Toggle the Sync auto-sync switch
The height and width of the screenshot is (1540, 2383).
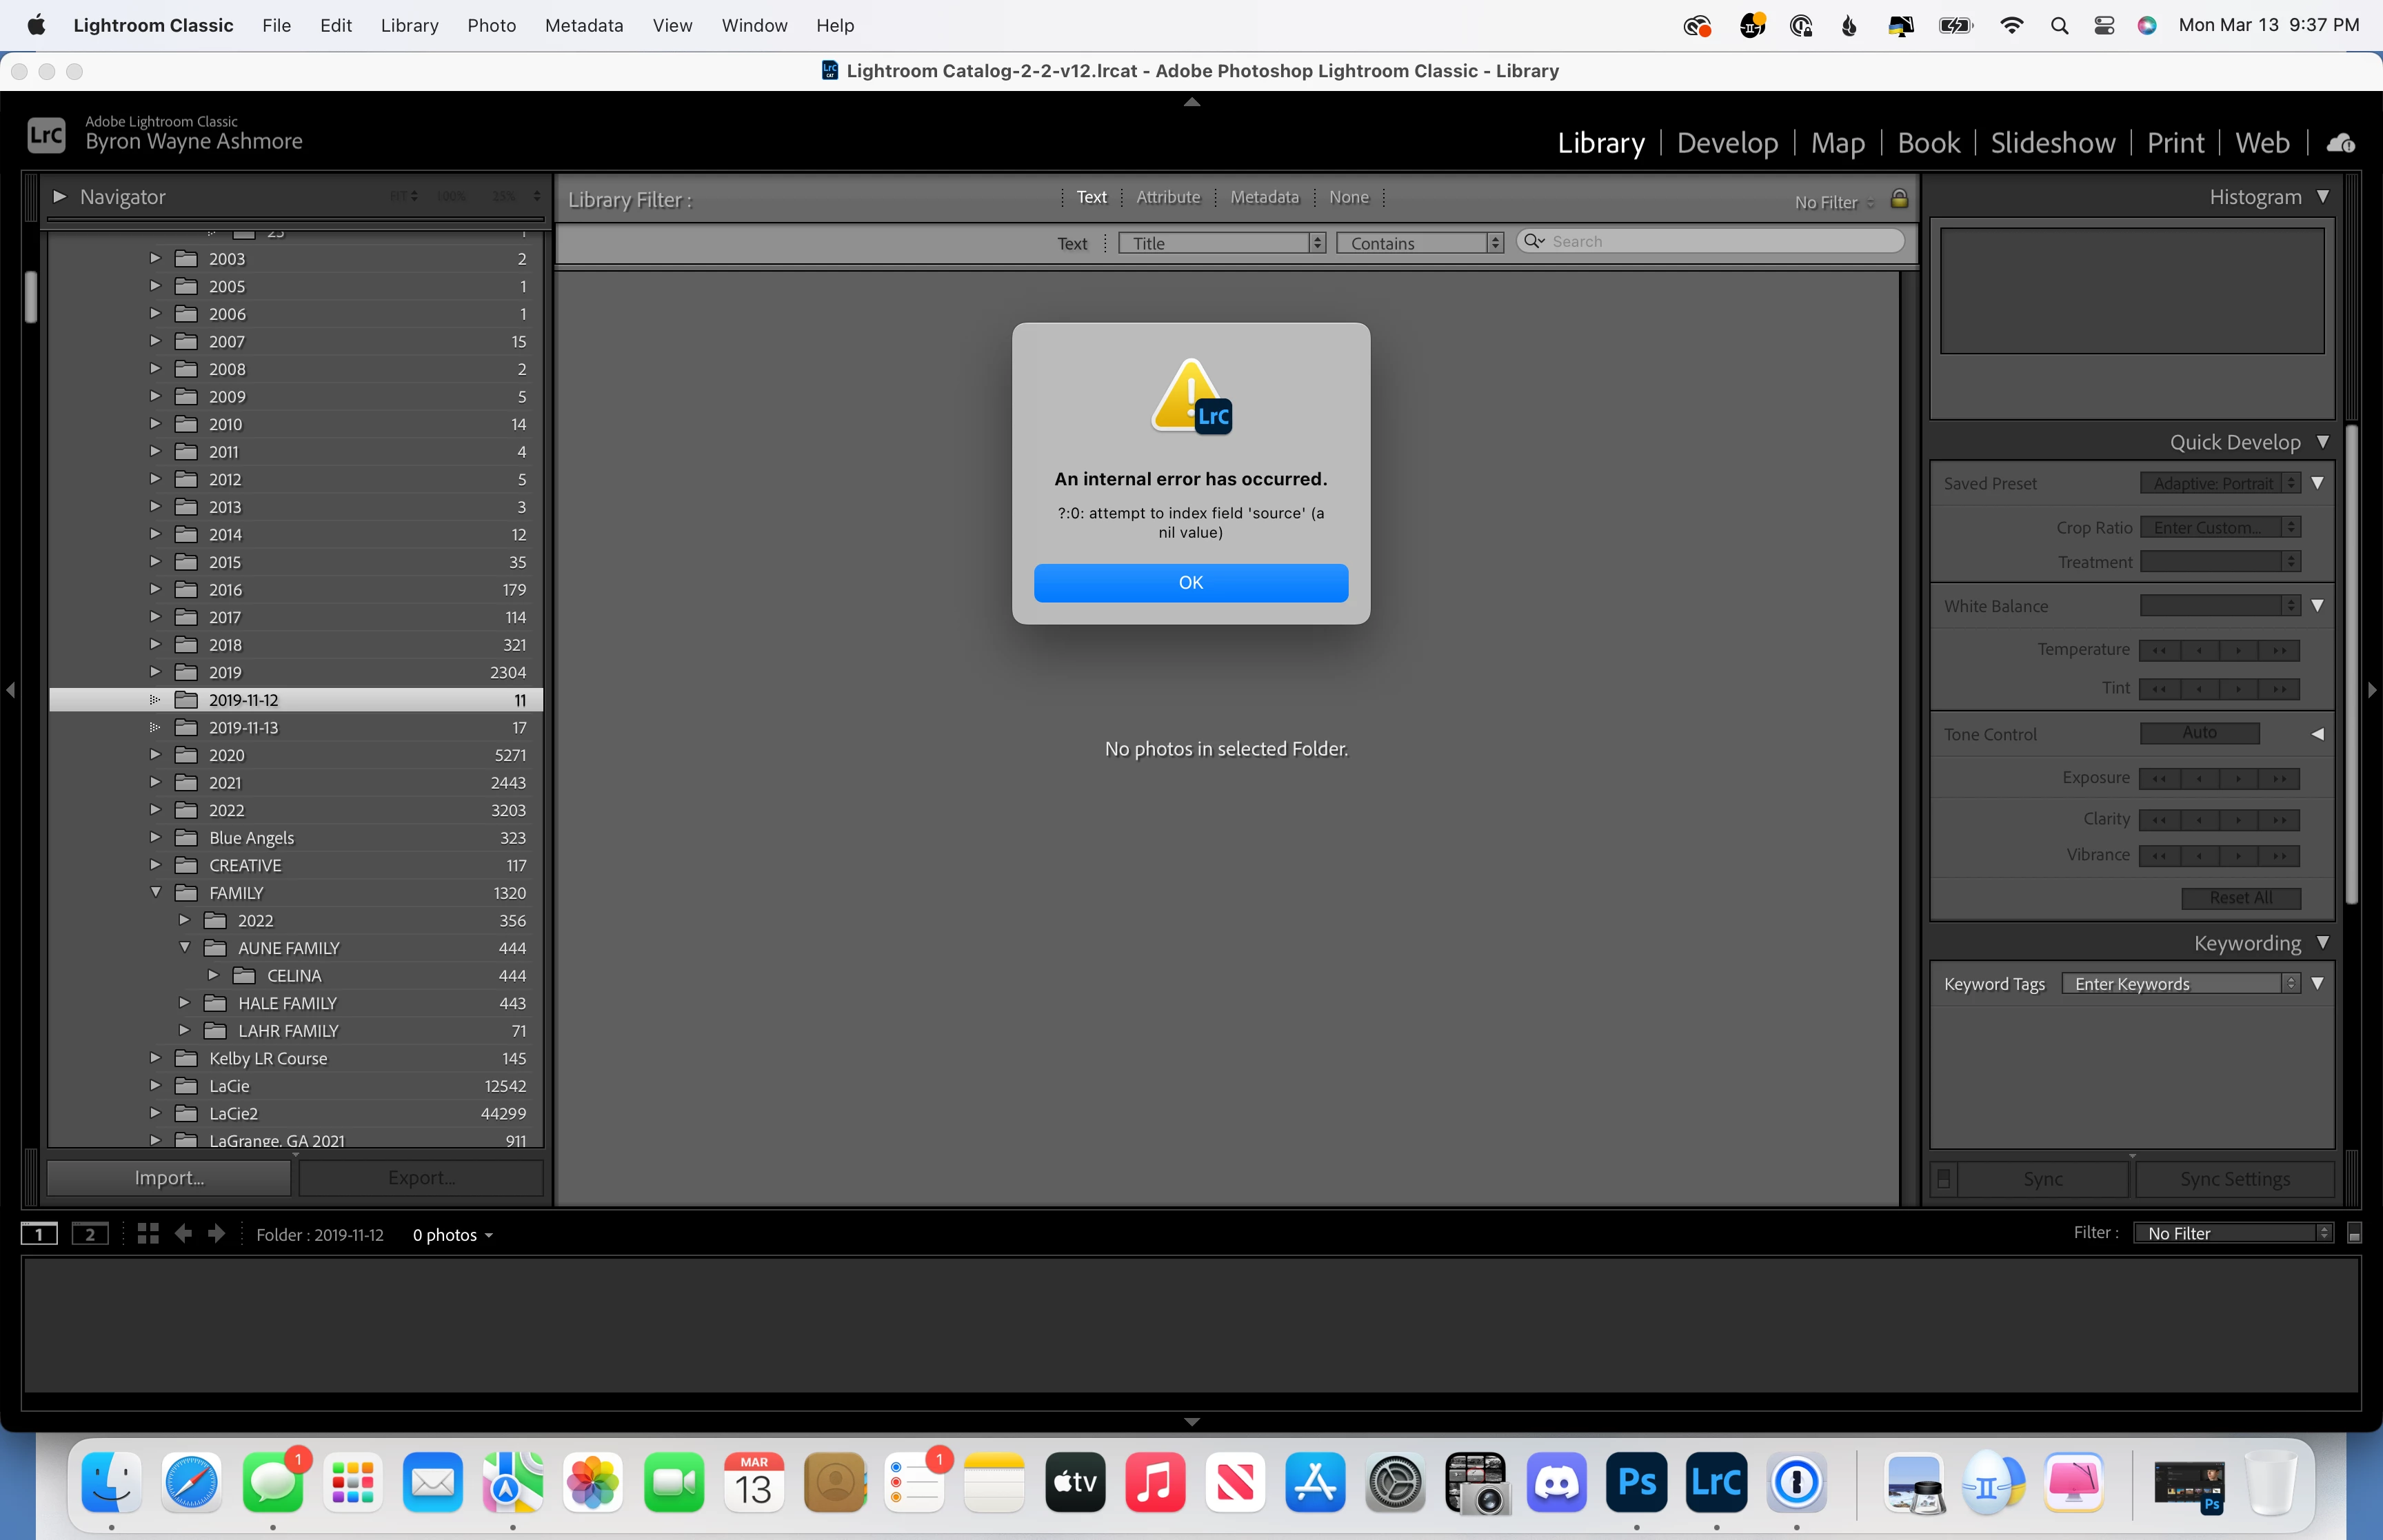click(1943, 1178)
